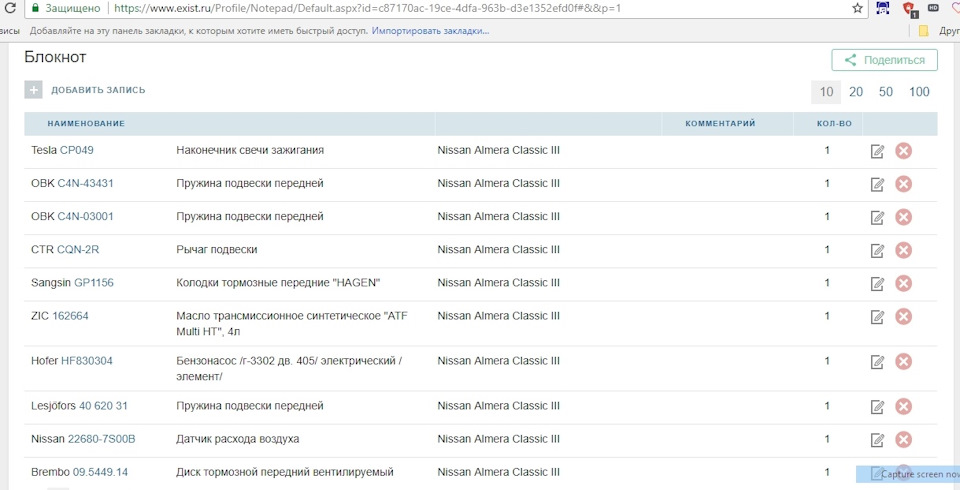Click Nissan Almera Classic III in Tesla row
The width and height of the screenshot is (960, 490).
498,150
